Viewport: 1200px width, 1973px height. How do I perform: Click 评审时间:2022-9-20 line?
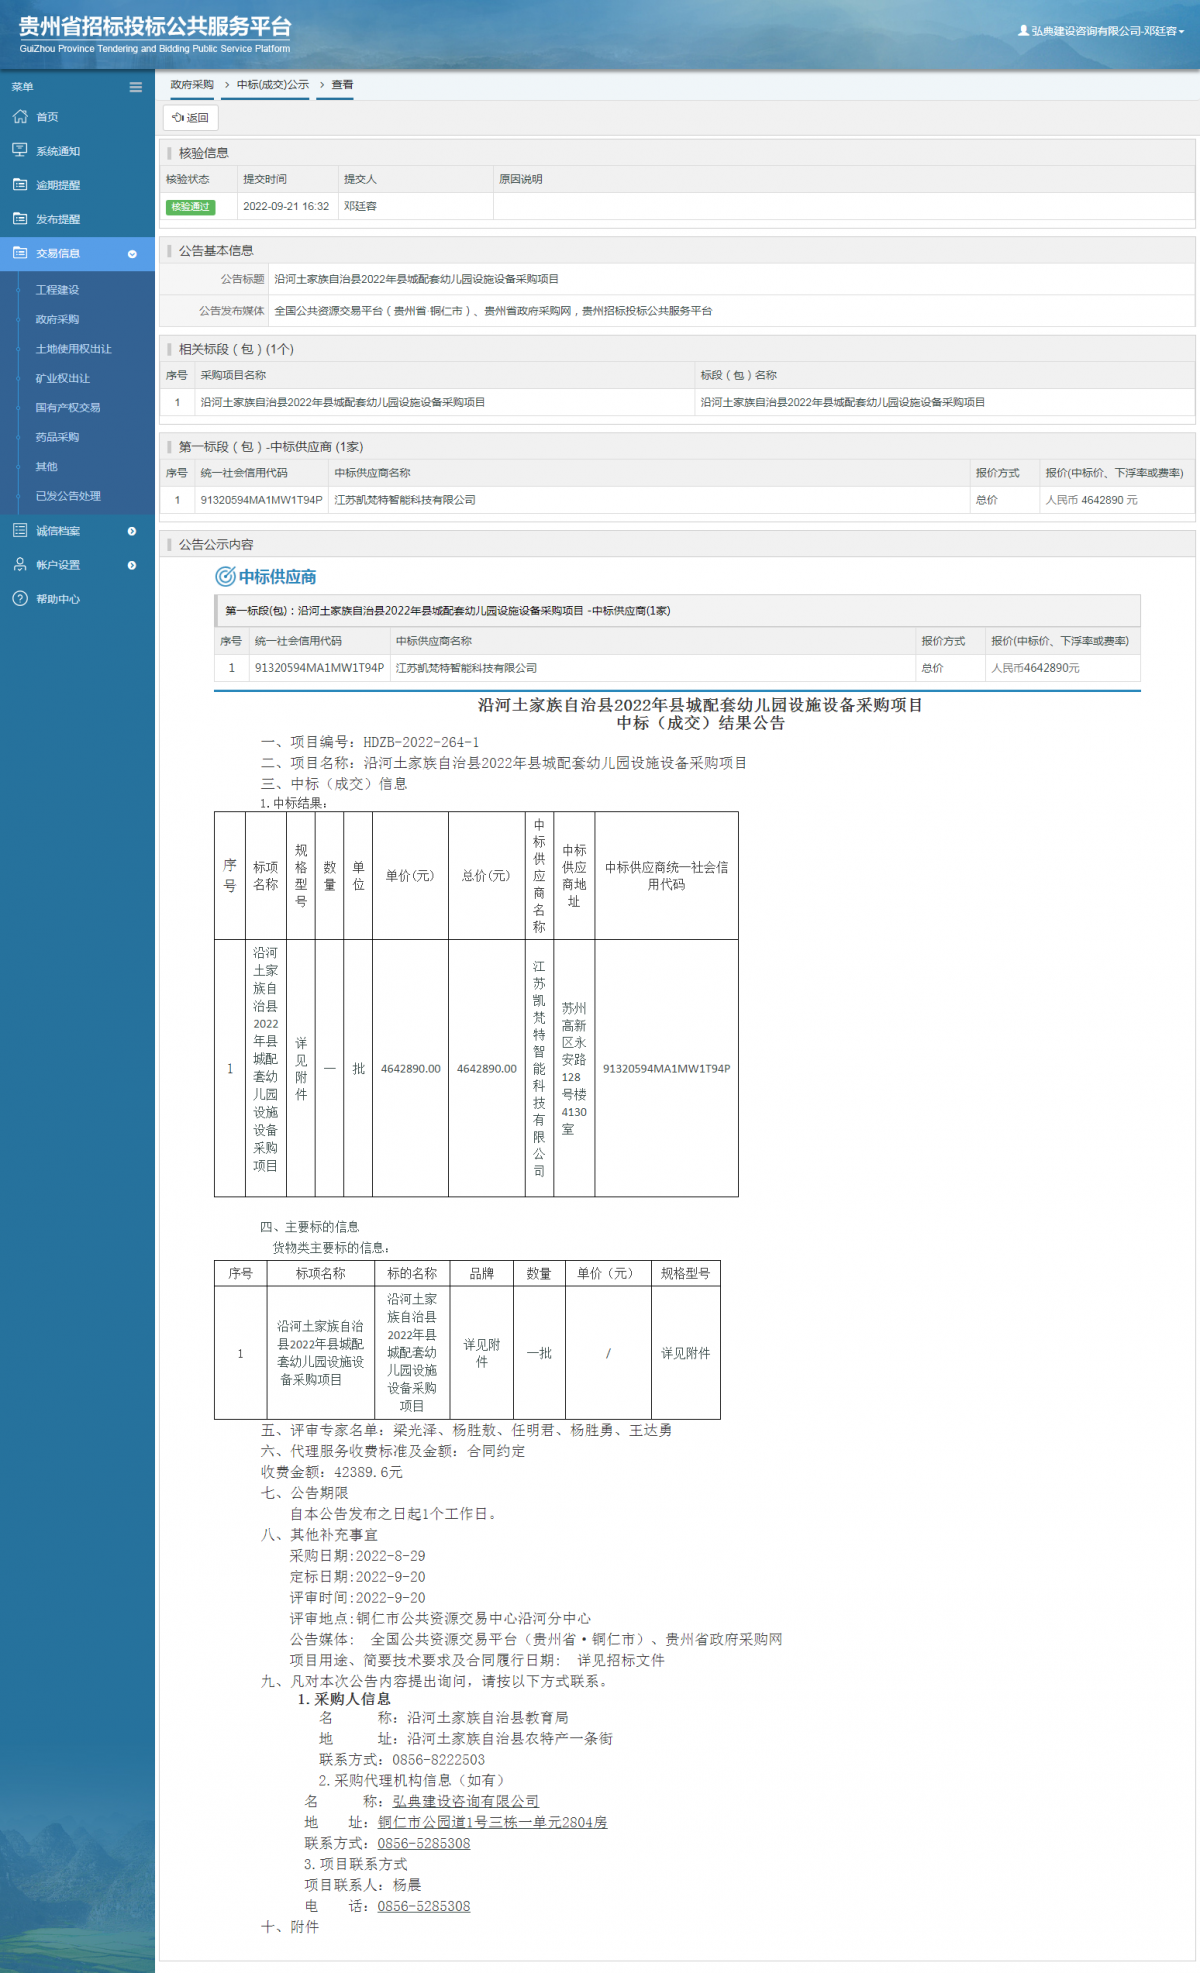click(x=357, y=1597)
